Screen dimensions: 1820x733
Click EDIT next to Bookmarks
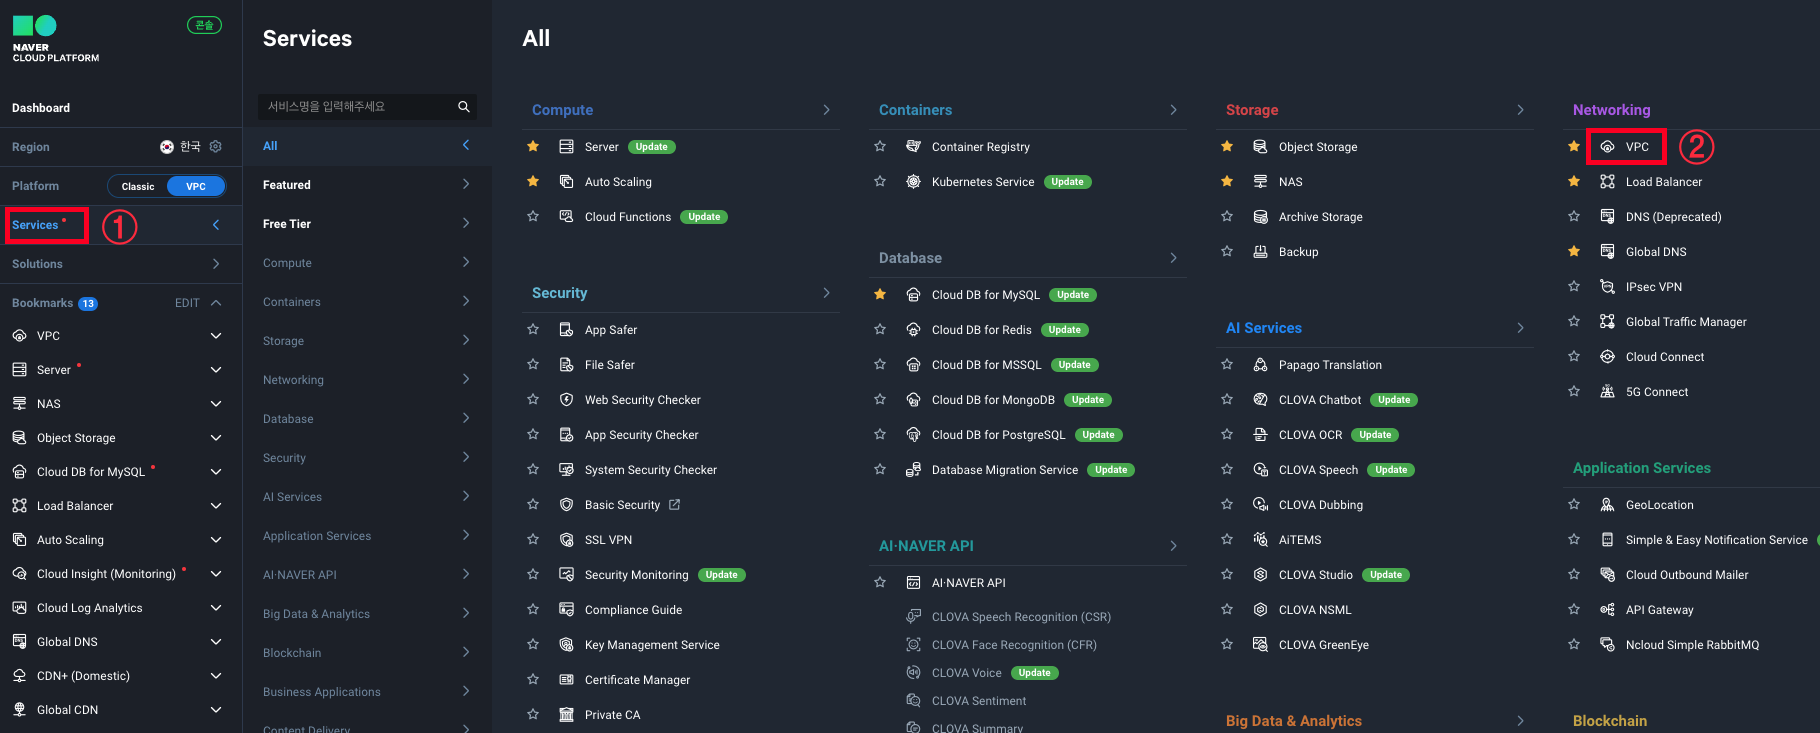187,303
